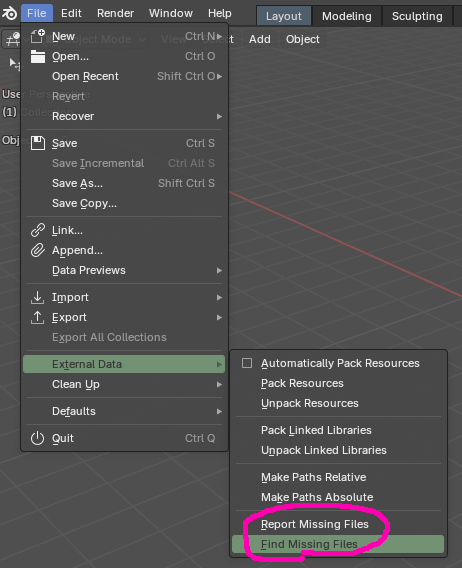This screenshot has width=462, height=568.
Task: Expand the Data Previews submenu
Action: point(219,271)
